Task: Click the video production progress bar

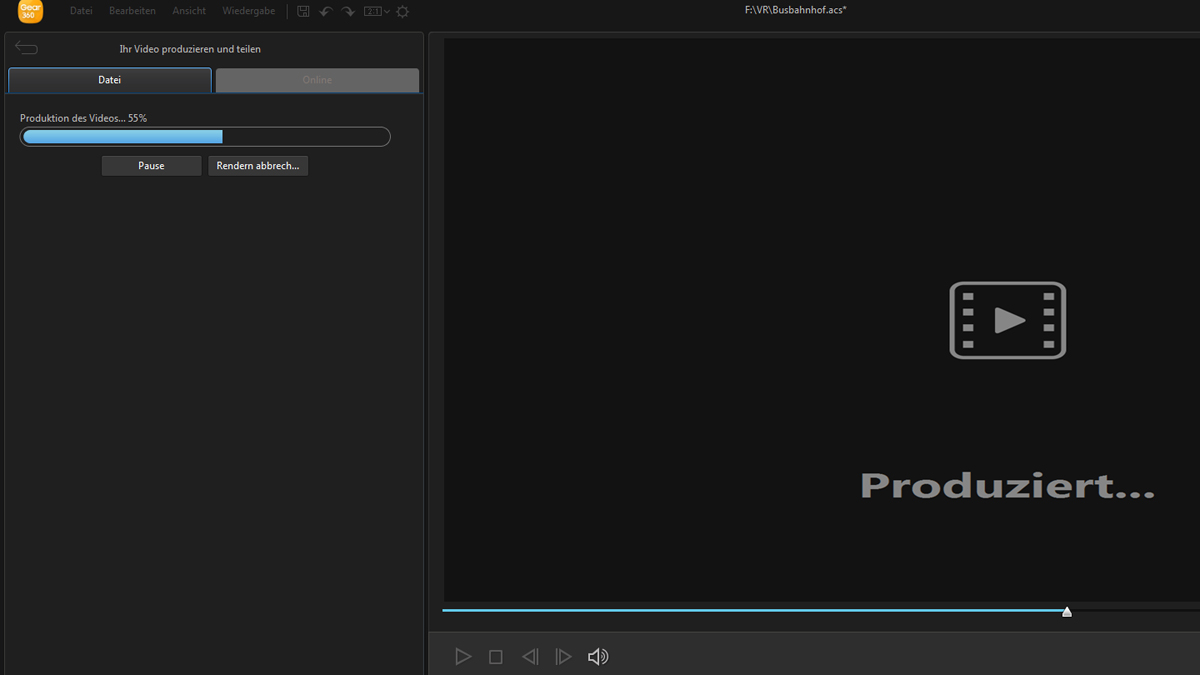Action: (205, 137)
